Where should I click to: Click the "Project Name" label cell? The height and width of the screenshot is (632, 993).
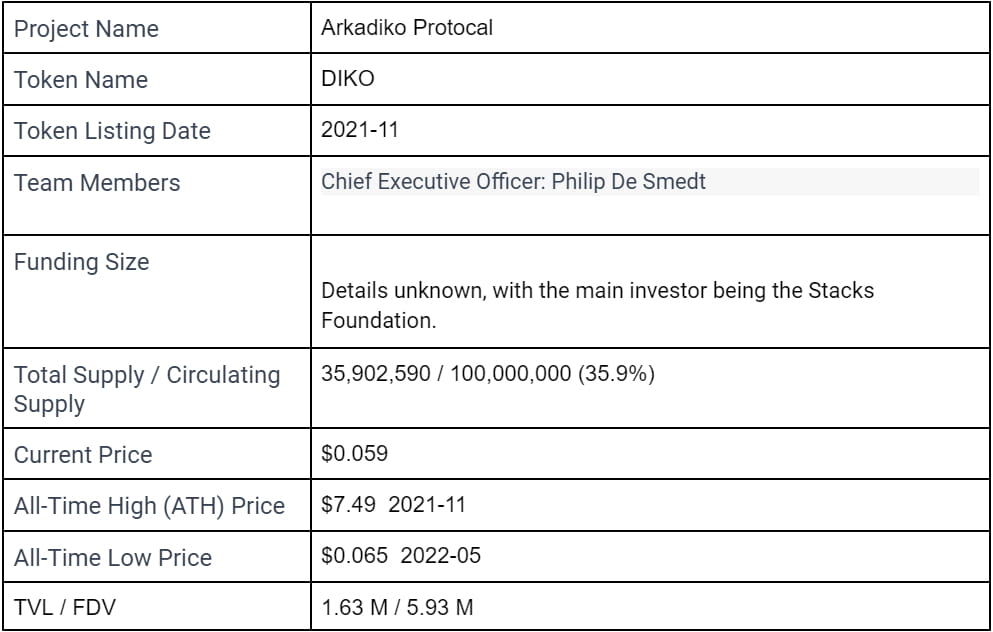point(86,29)
